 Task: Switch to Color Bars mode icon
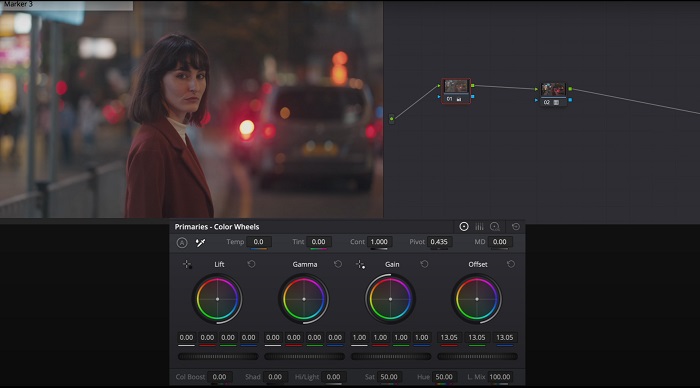click(x=479, y=227)
